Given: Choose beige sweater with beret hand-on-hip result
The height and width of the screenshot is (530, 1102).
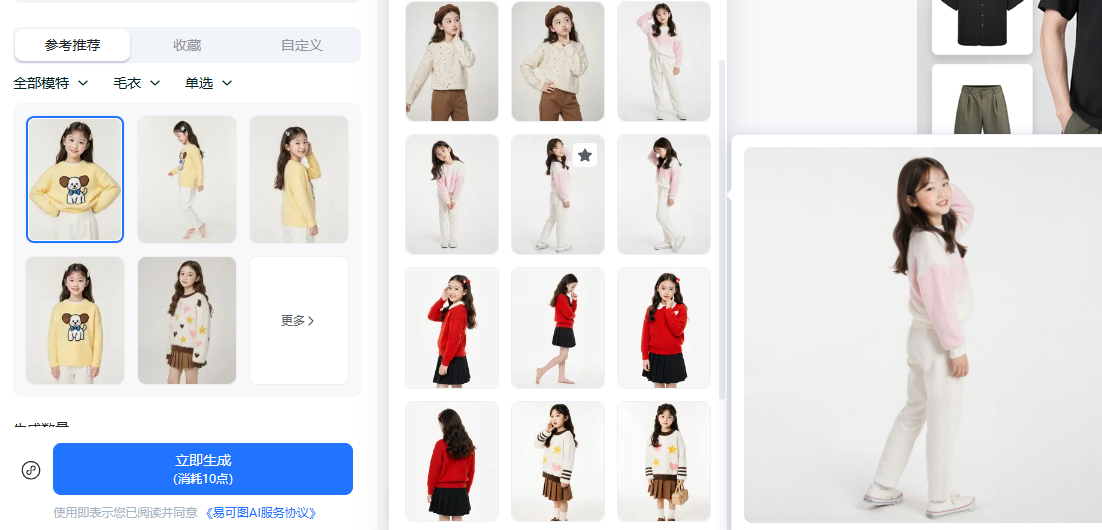Looking at the screenshot, I should coord(558,61).
